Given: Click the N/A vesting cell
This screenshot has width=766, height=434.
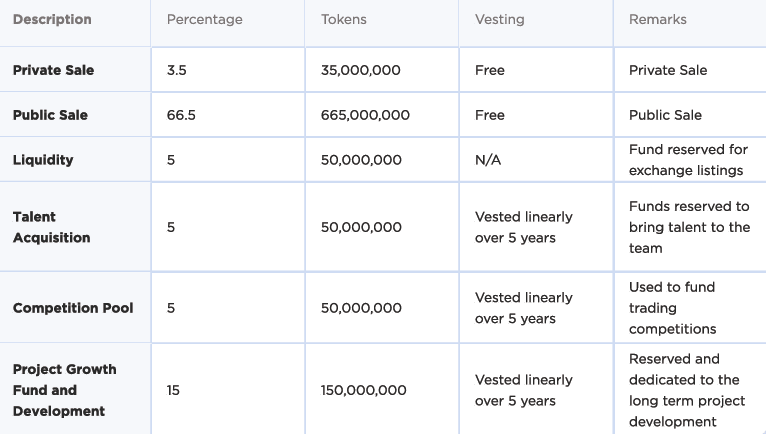Looking at the screenshot, I should (488, 160).
